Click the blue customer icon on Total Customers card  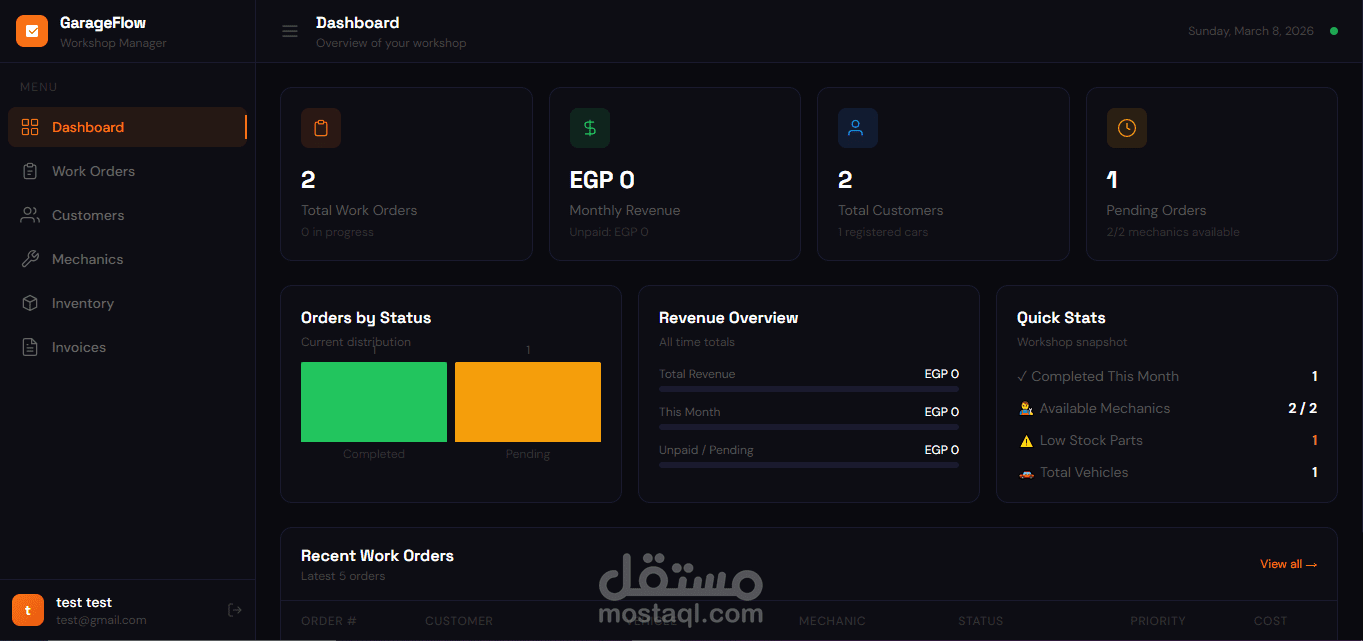857,127
